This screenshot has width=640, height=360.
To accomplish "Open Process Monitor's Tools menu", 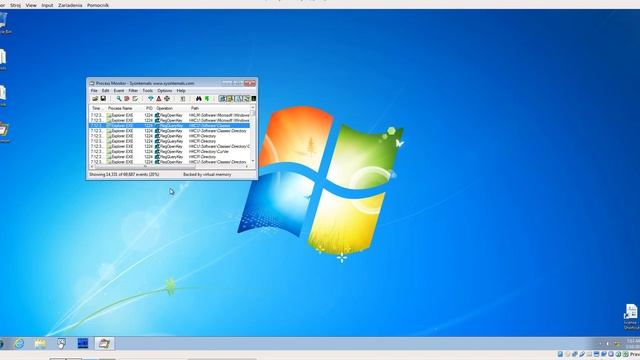I will [x=147, y=91].
